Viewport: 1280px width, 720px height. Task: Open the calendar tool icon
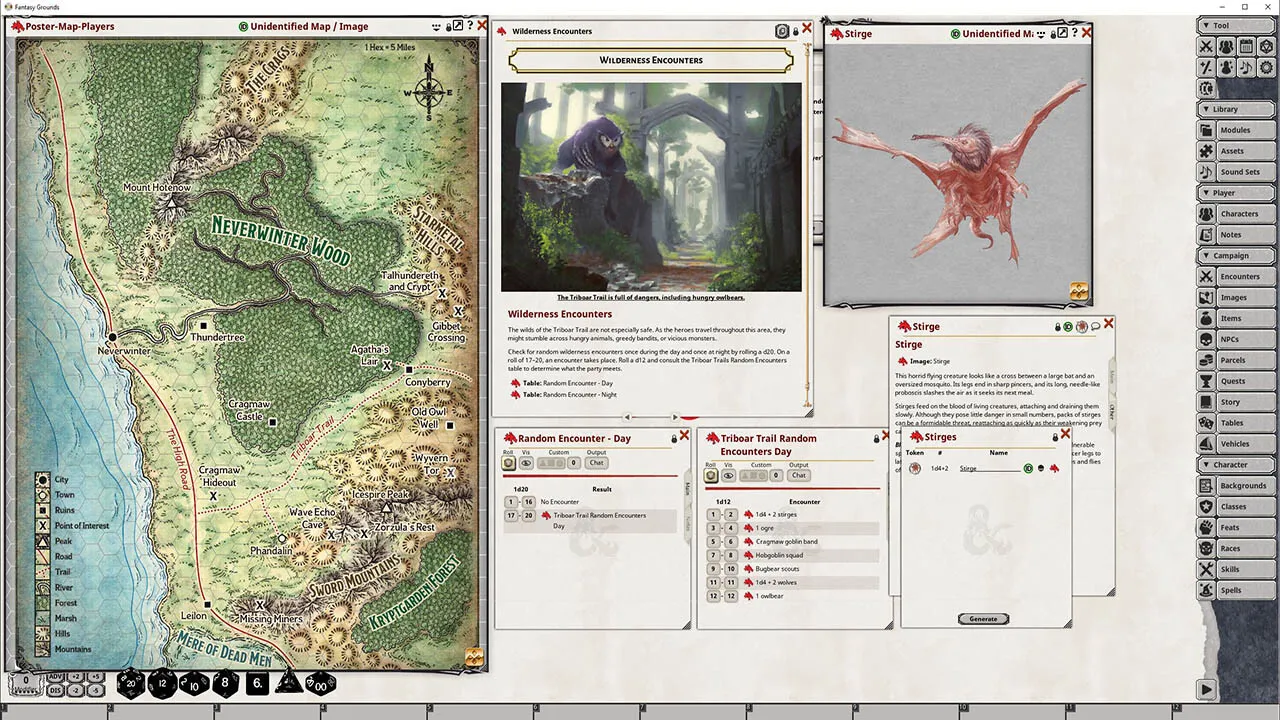(1246, 46)
